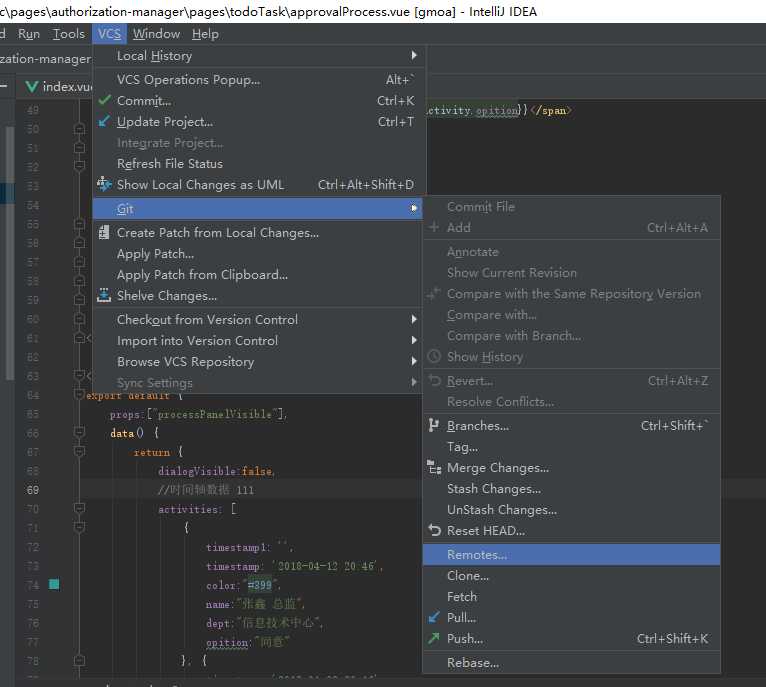Collapse the code fold marker at line 70
Image resolution: width=766 pixels, height=687 pixels.
tap(79, 508)
